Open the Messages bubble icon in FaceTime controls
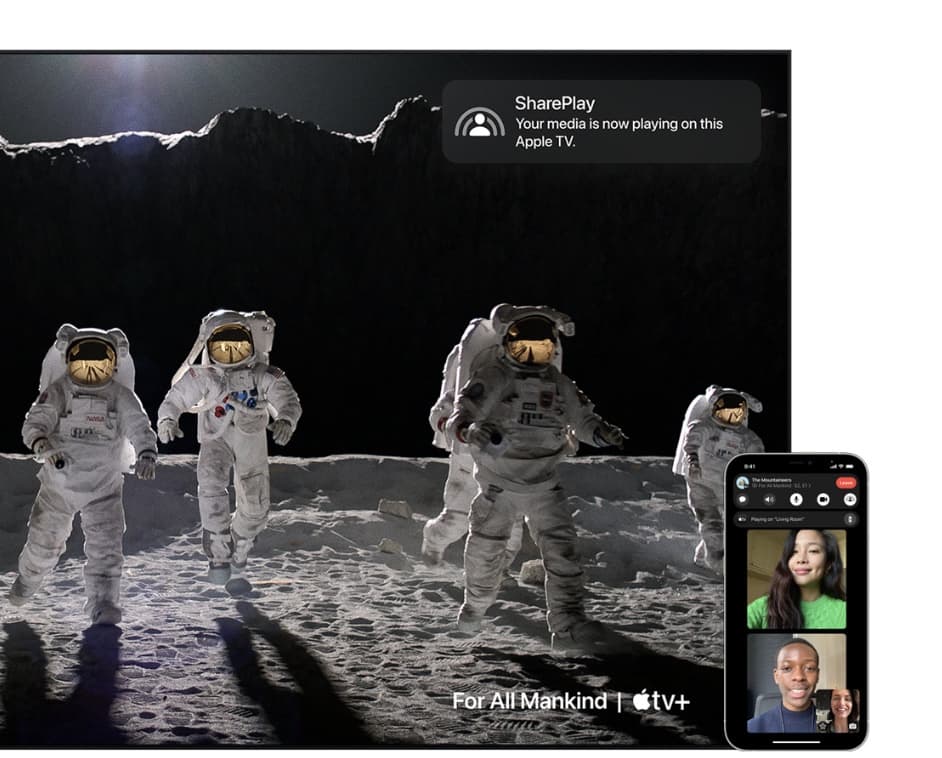This screenshot has height=758, width=942. [743, 500]
